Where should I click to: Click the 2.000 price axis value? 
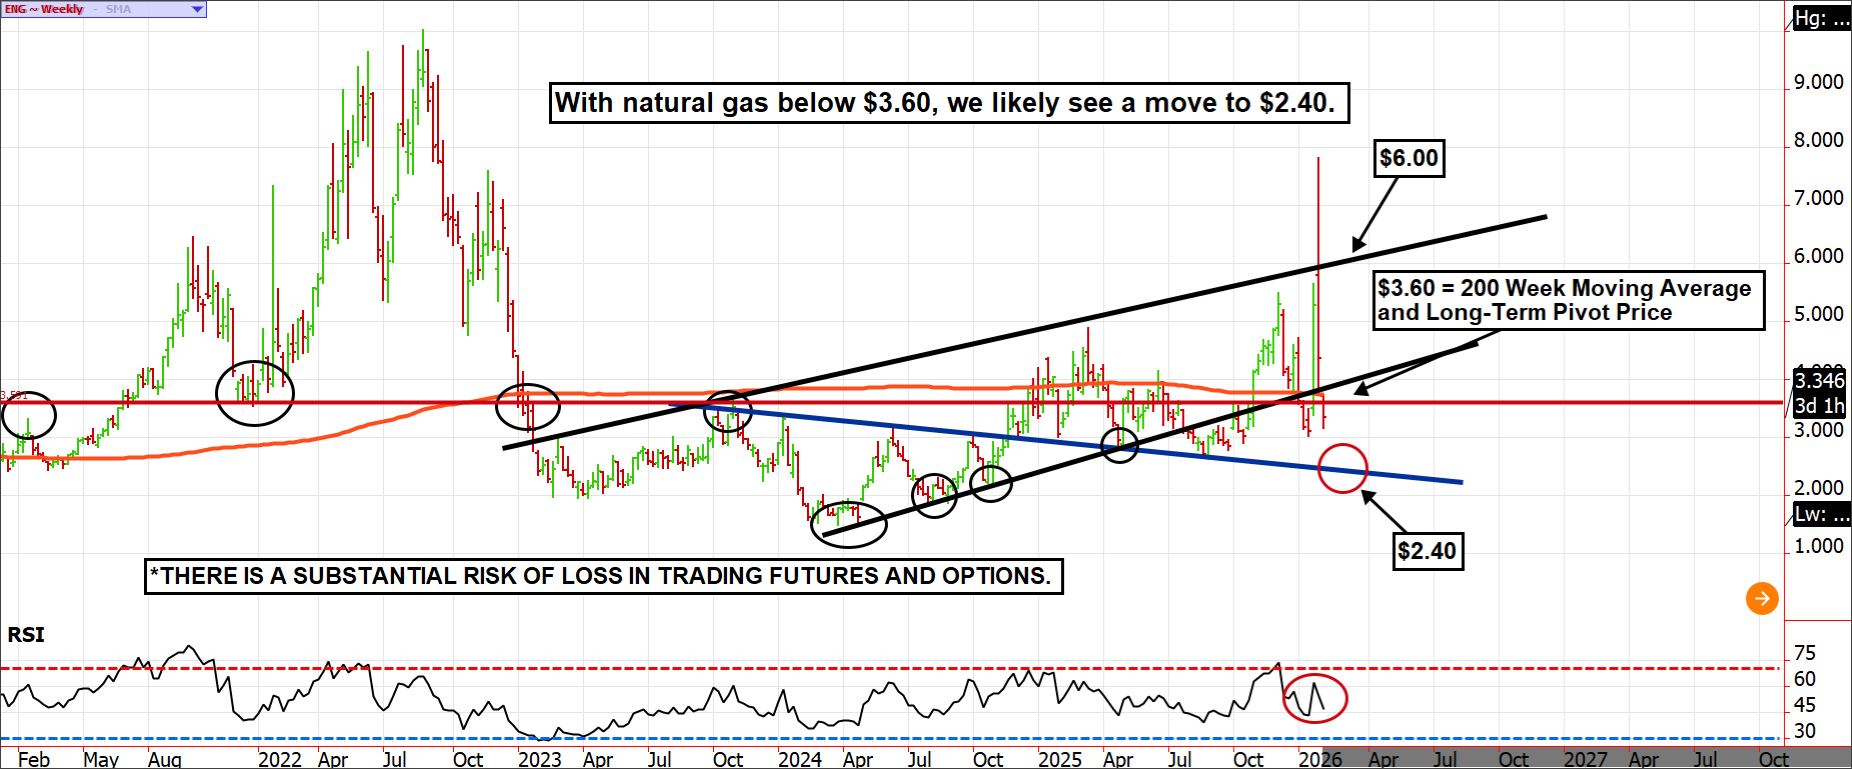click(x=1819, y=488)
